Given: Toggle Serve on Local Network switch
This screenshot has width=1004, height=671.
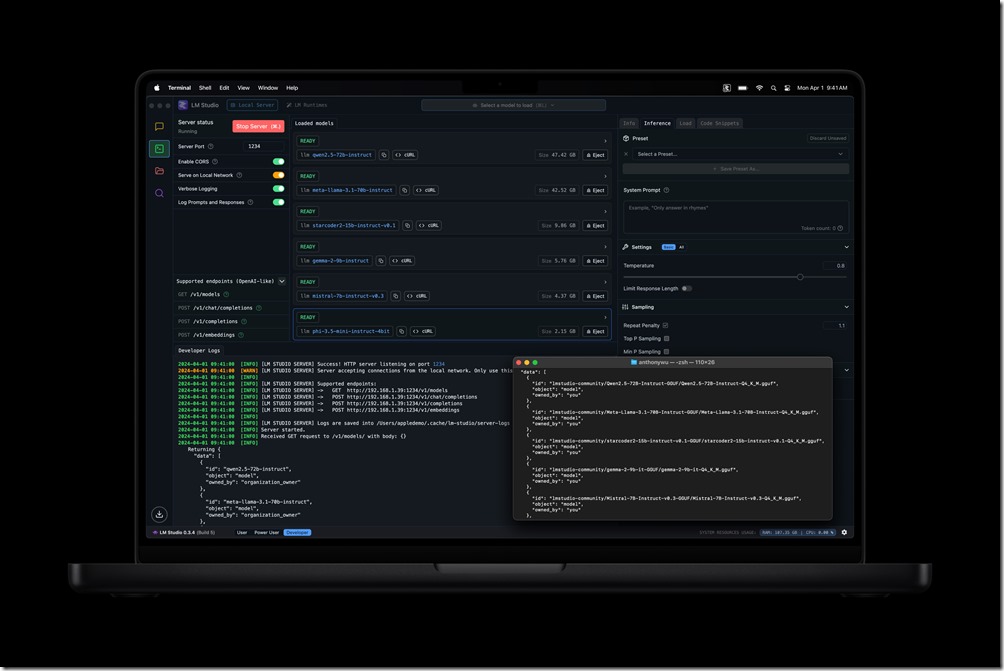Looking at the screenshot, I should coord(278,175).
